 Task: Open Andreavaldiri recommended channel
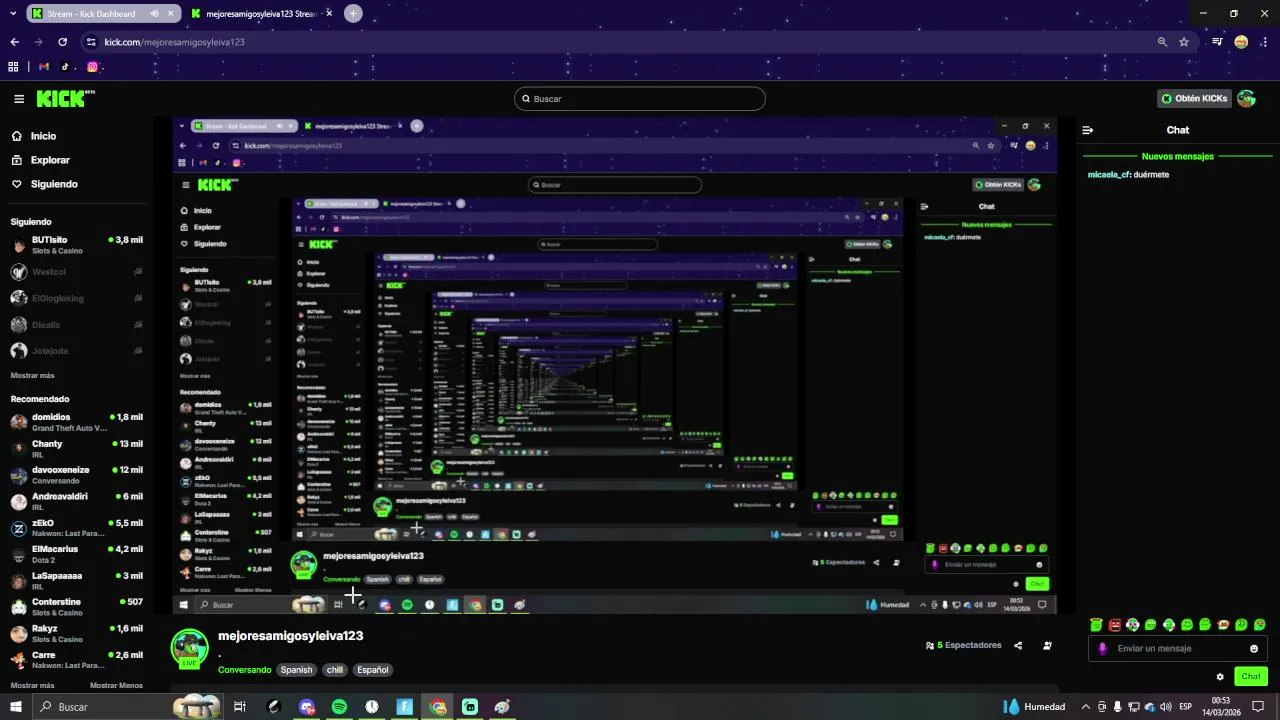pyautogui.click(x=76, y=501)
